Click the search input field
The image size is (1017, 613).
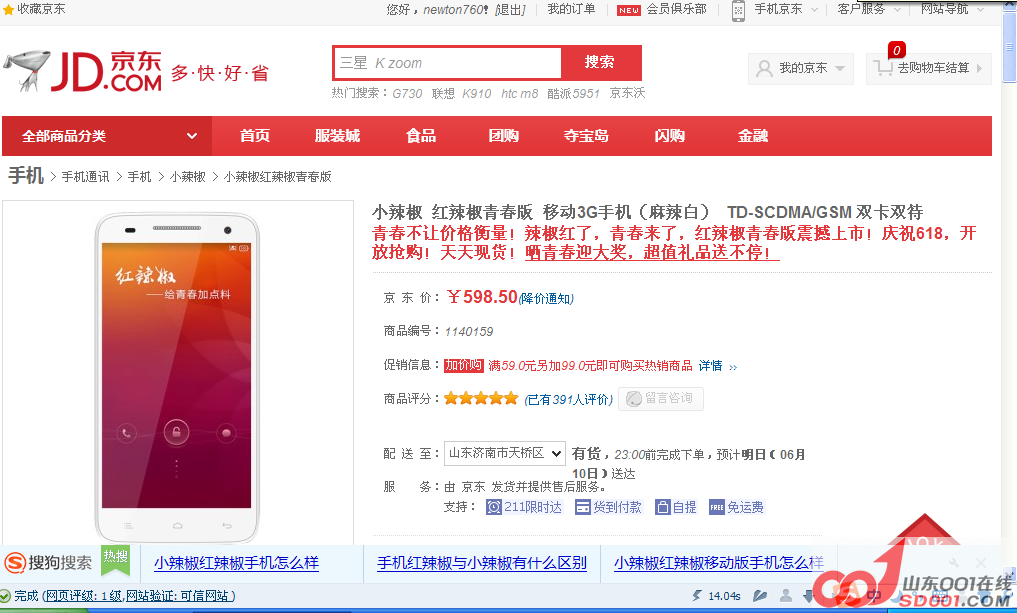point(446,63)
